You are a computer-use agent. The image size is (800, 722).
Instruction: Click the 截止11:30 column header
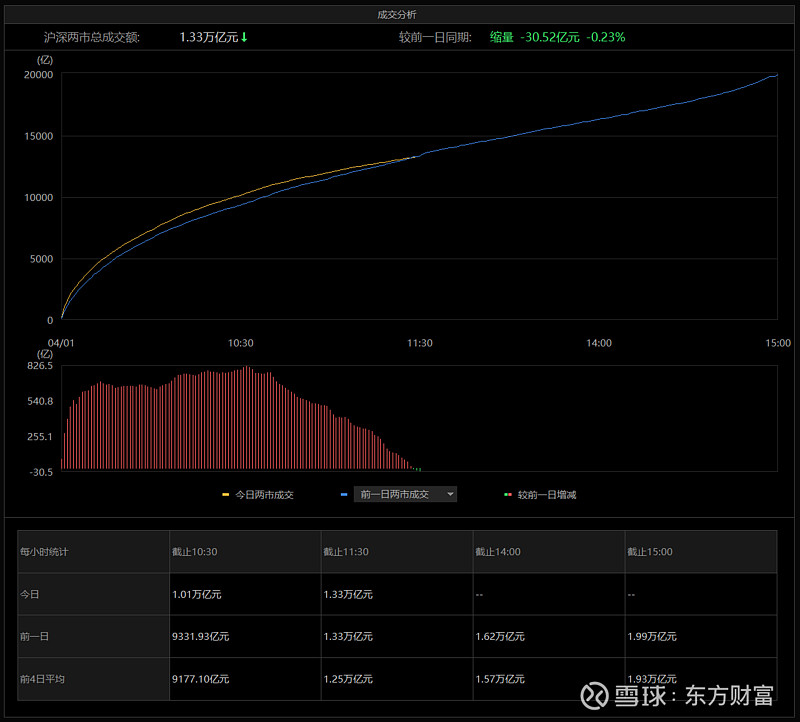[x=346, y=551]
